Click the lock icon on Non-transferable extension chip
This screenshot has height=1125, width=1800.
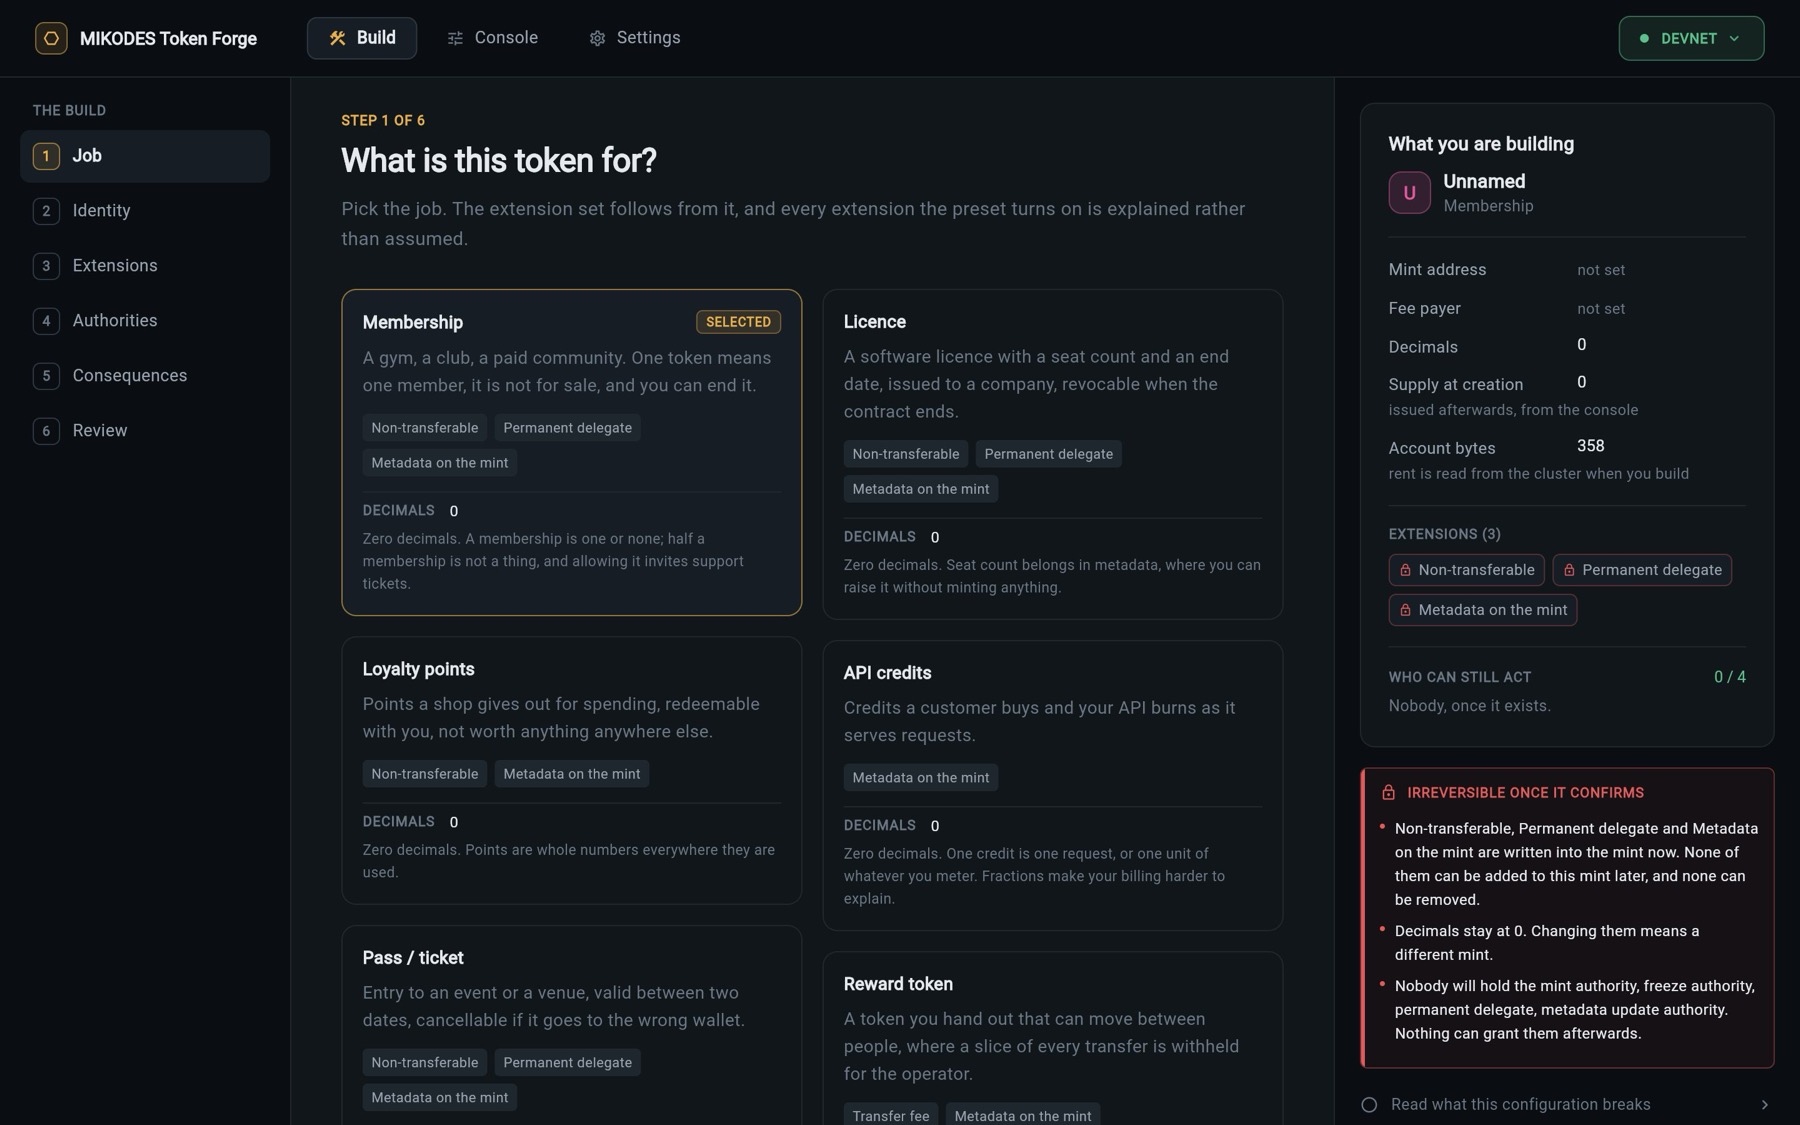click(1405, 570)
